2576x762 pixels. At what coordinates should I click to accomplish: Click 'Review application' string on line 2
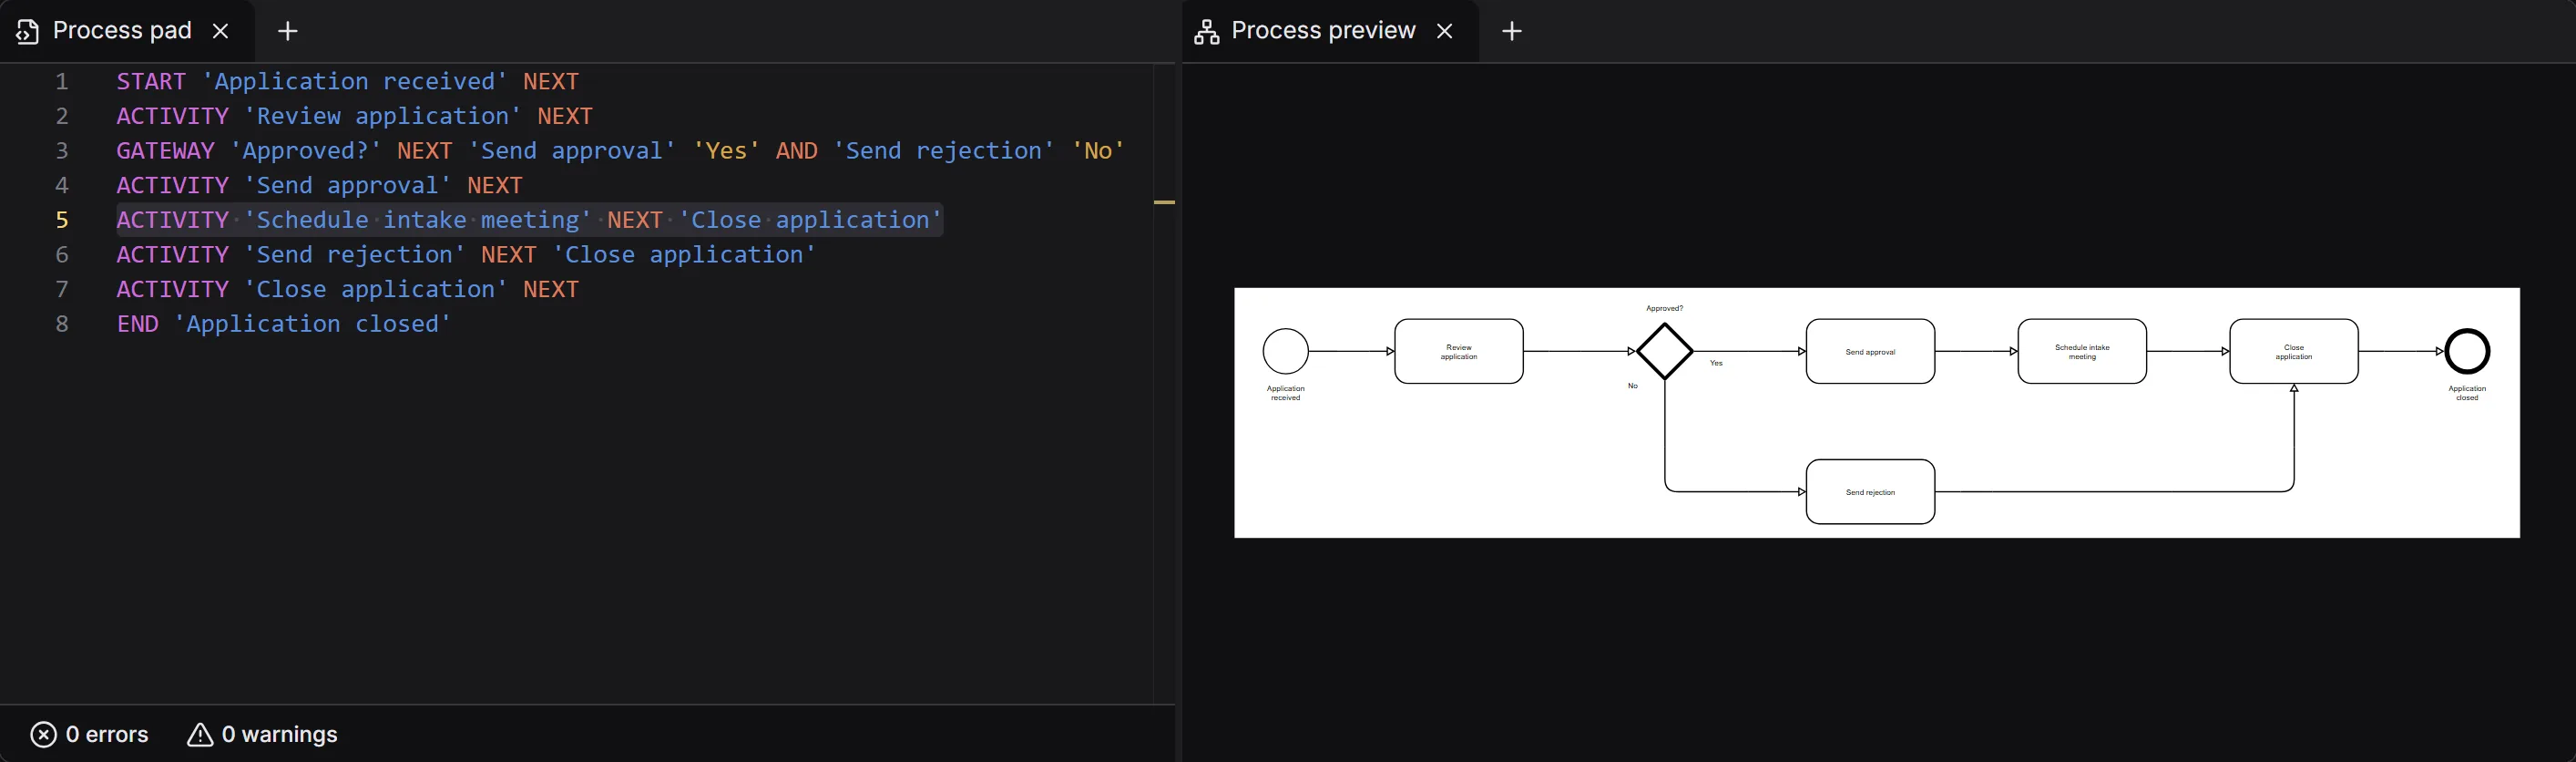pos(383,117)
